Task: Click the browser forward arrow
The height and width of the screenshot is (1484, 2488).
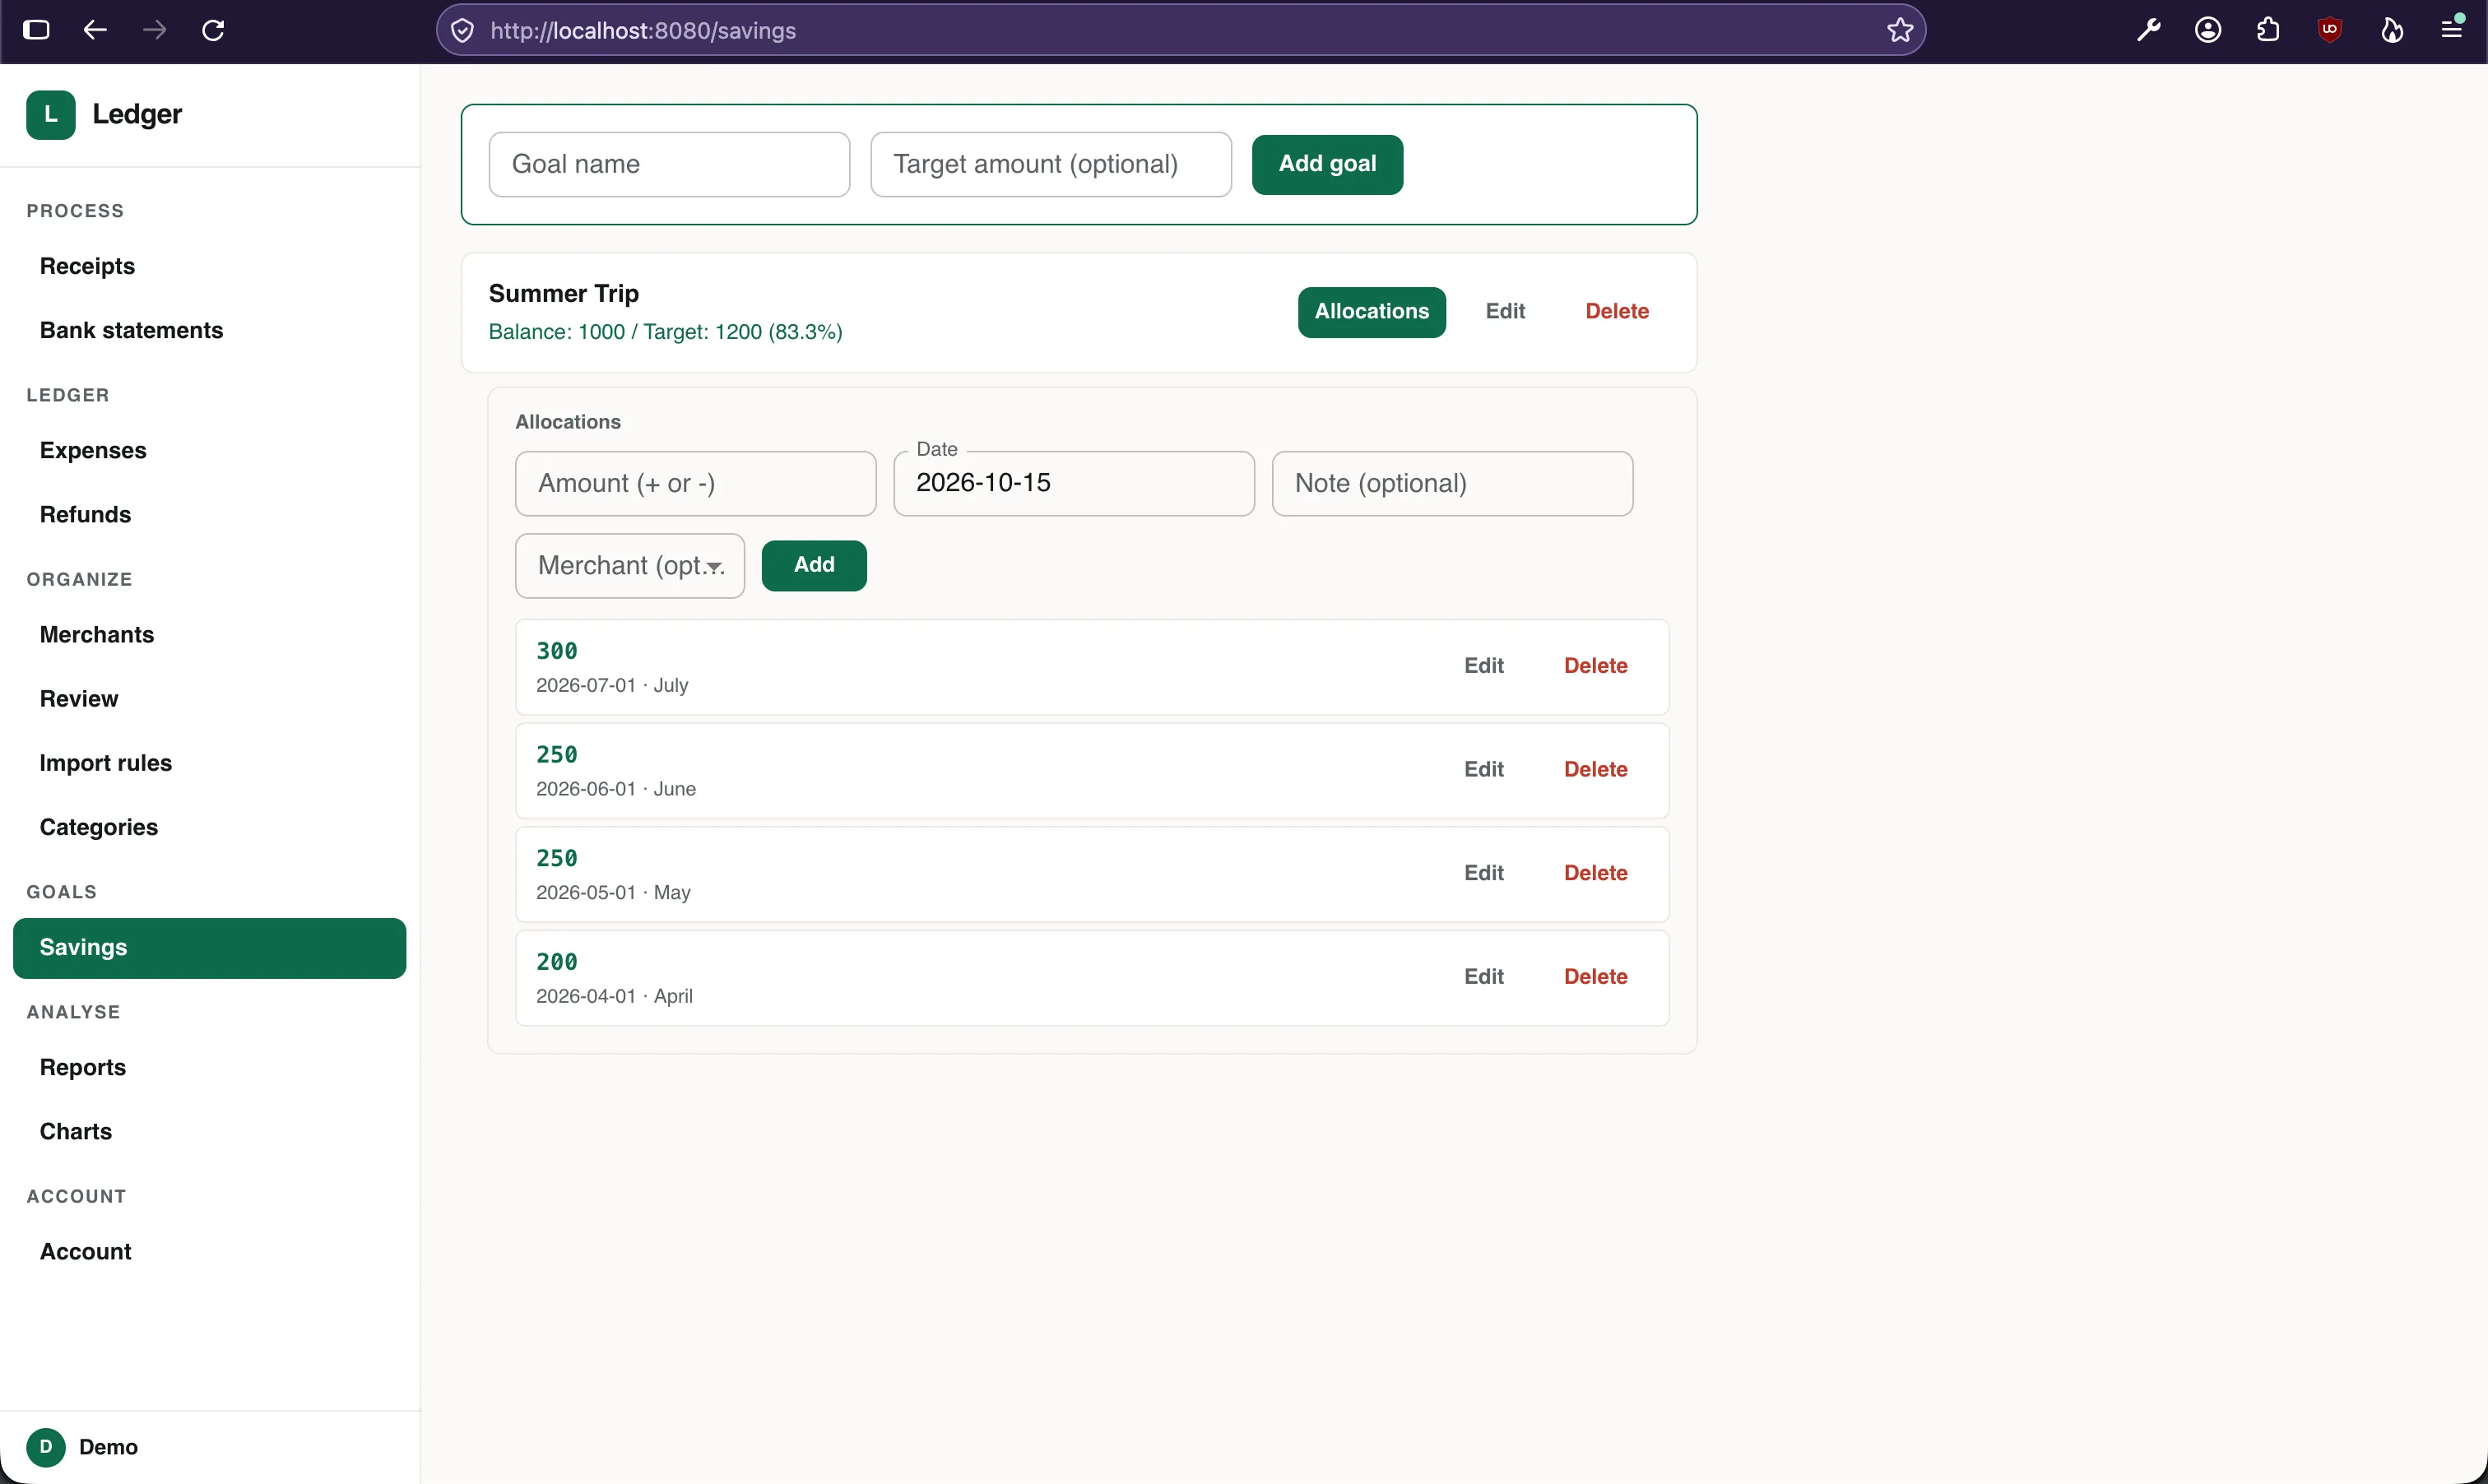Action: (x=154, y=30)
